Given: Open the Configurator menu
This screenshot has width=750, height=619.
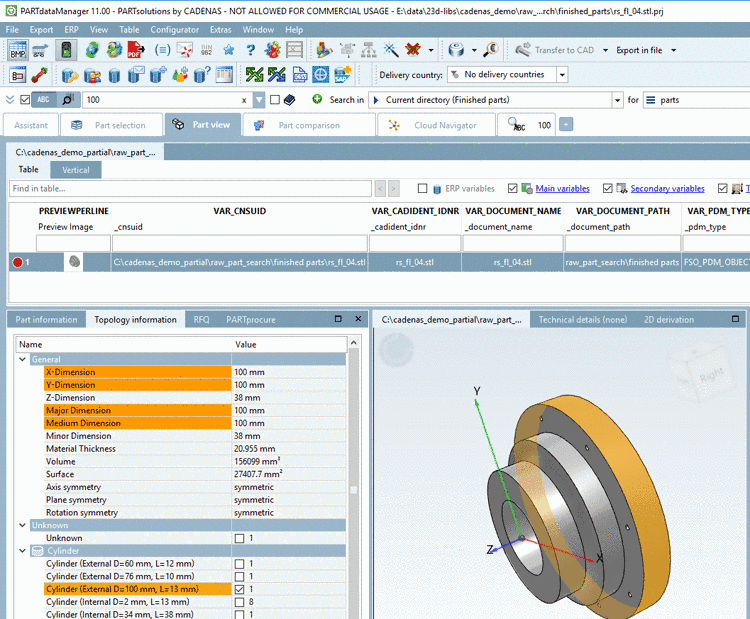Looking at the screenshot, I should pyautogui.click(x=174, y=30).
